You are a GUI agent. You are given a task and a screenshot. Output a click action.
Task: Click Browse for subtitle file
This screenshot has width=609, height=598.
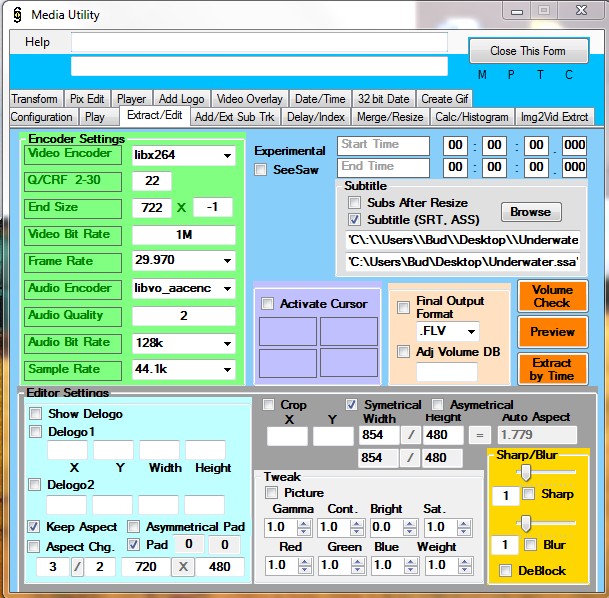(x=531, y=212)
